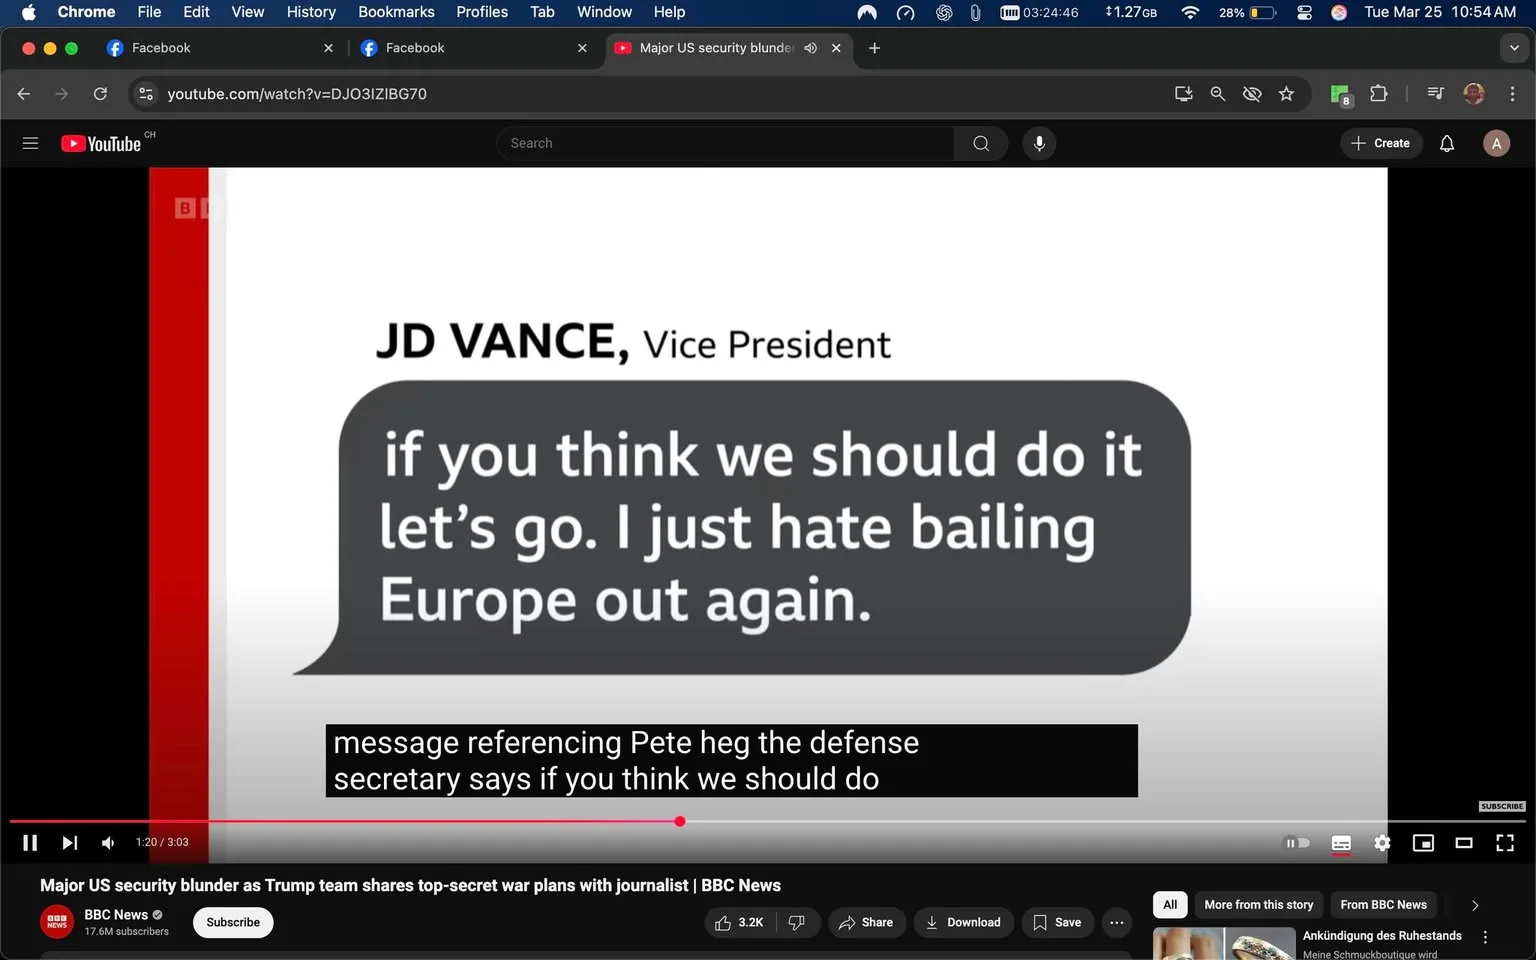Enter fullscreen mode

pos(1504,843)
